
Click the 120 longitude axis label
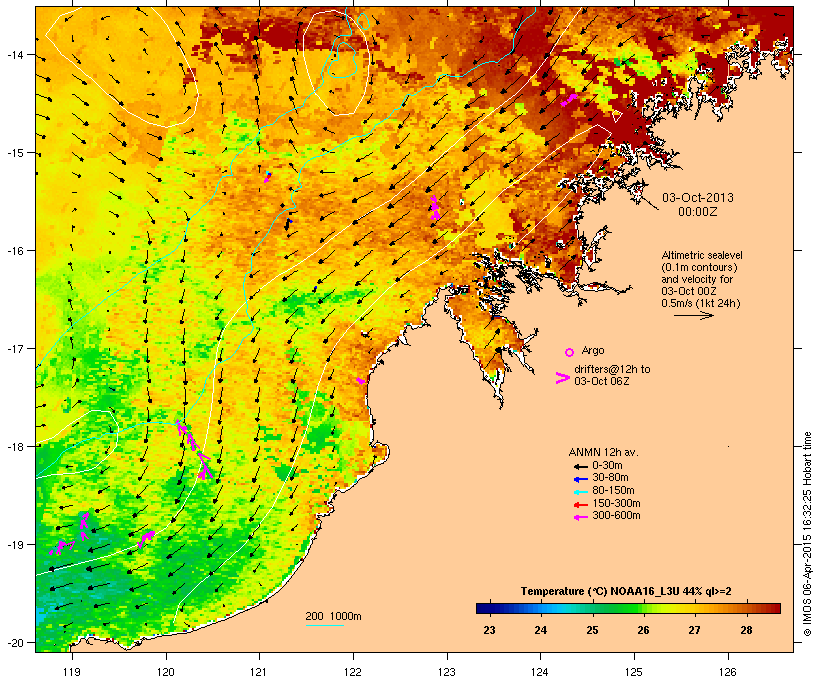click(166, 672)
